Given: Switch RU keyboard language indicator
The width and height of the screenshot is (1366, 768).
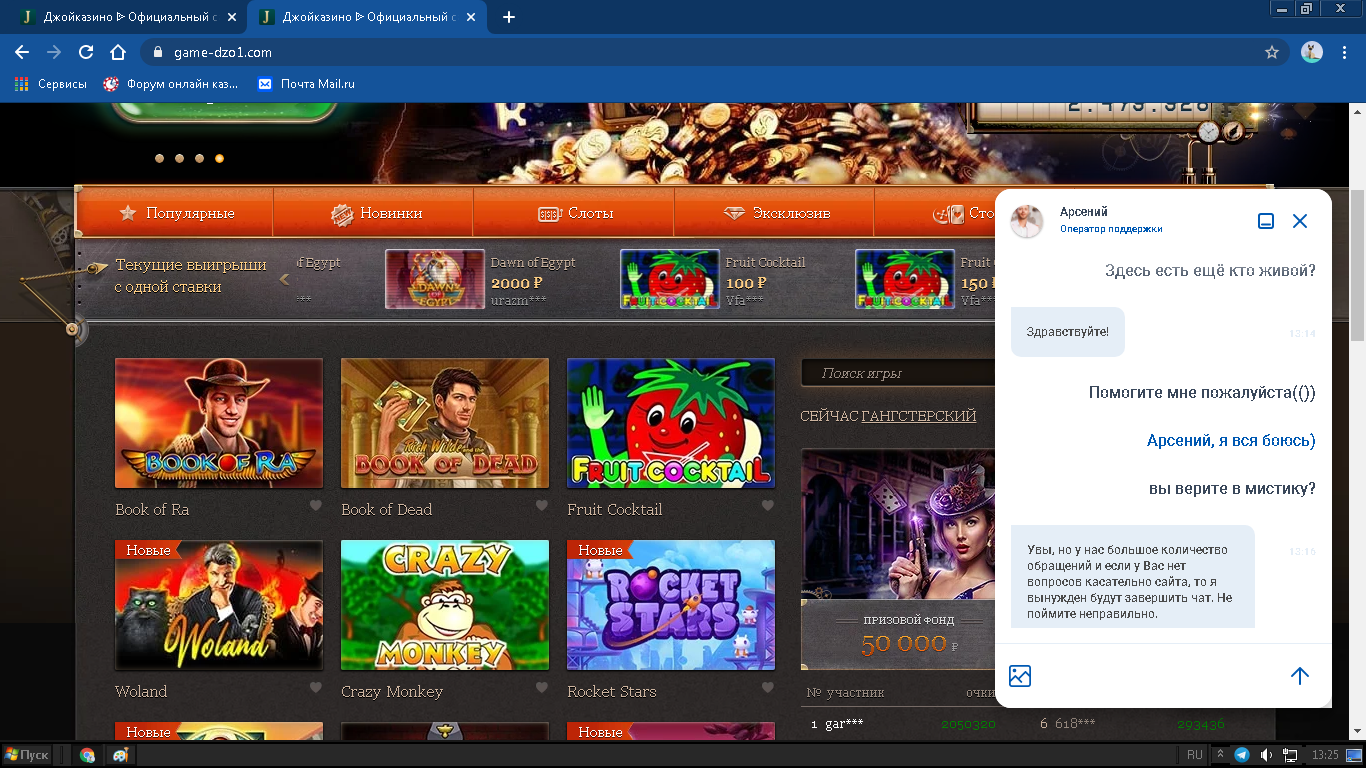Looking at the screenshot, I should coord(1195,755).
